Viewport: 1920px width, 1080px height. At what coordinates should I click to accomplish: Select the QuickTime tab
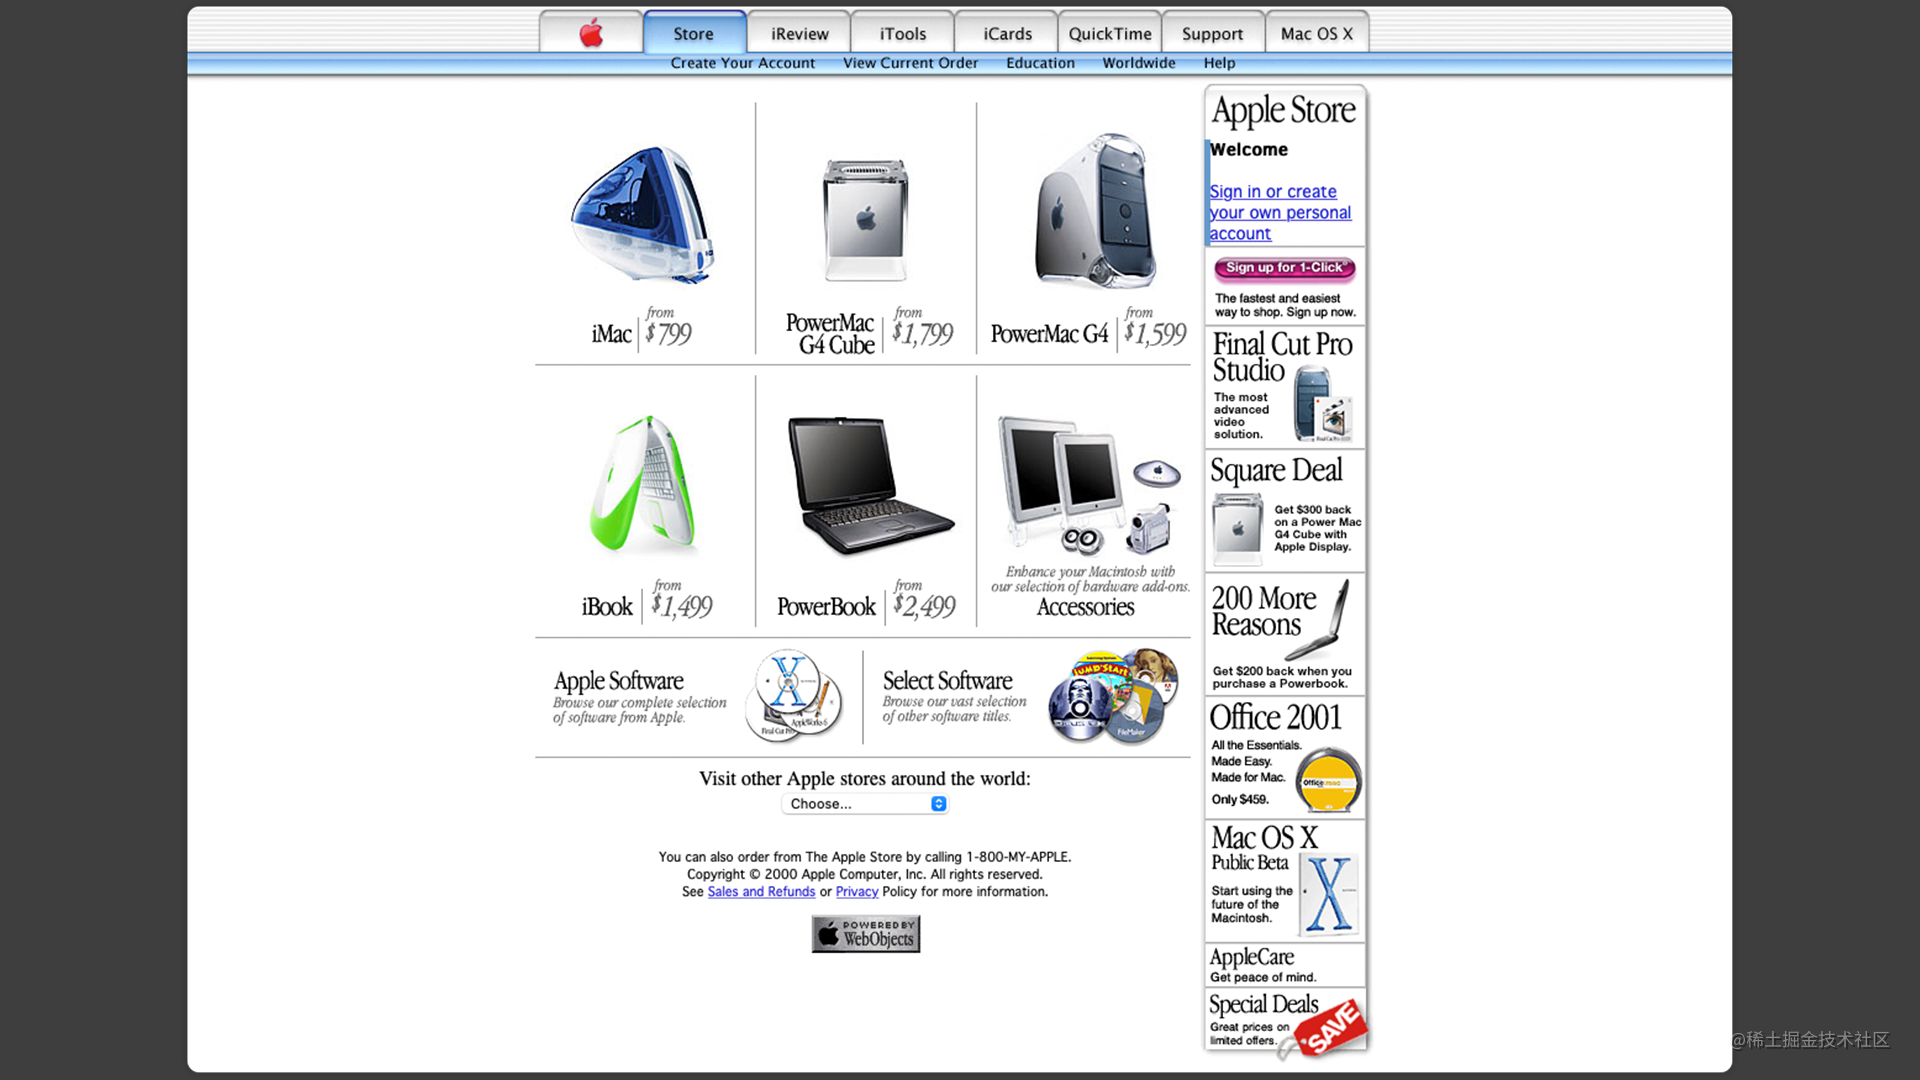[x=1110, y=32]
